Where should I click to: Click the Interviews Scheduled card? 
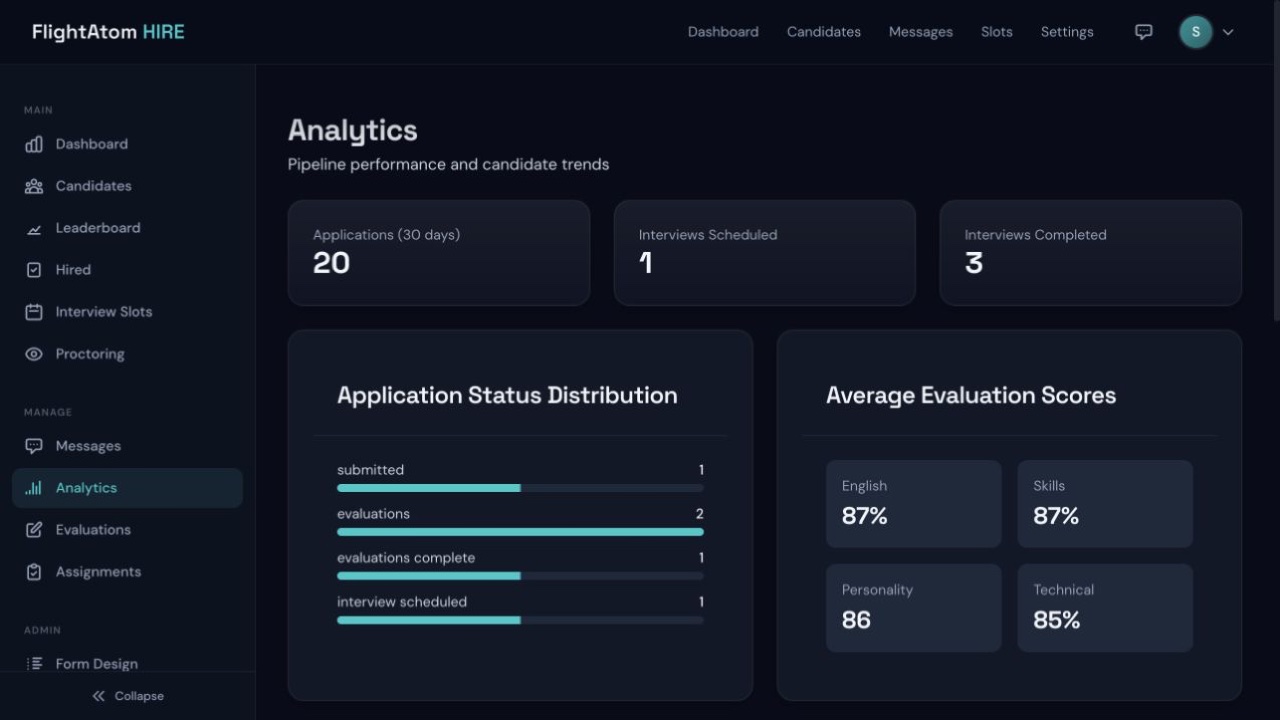point(765,253)
